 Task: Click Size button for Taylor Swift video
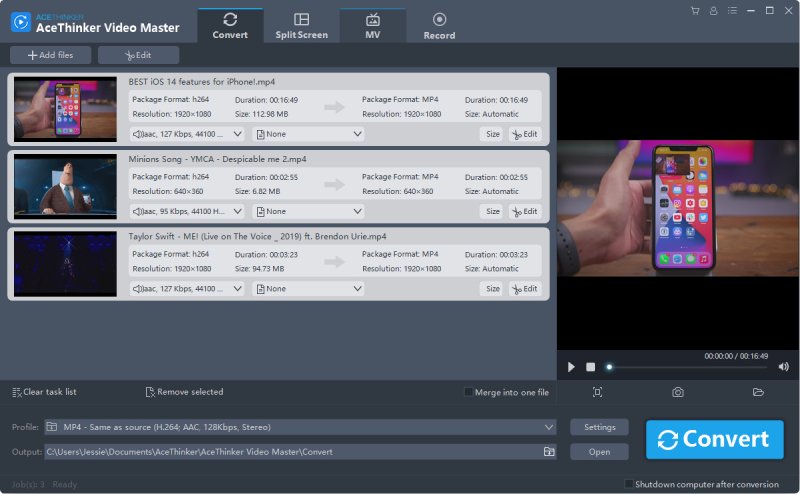click(x=492, y=289)
